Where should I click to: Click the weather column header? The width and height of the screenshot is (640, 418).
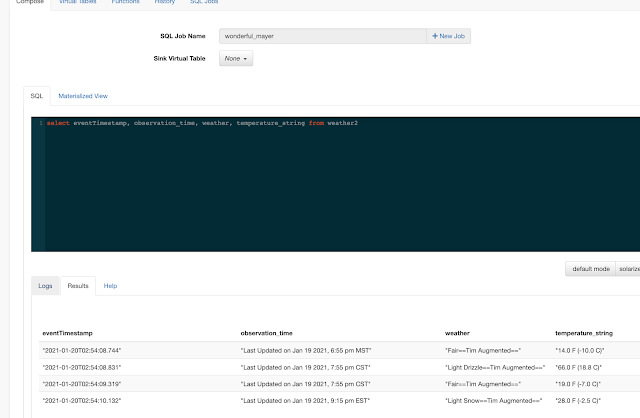[457, 332]
